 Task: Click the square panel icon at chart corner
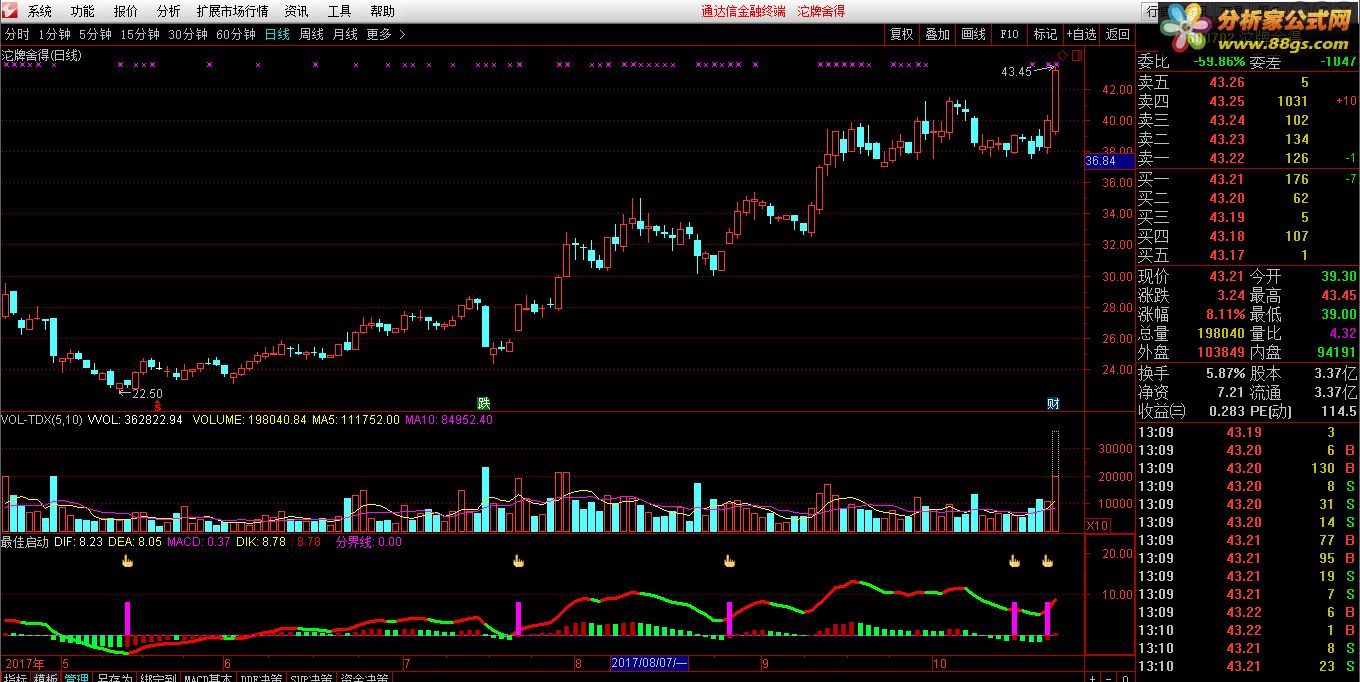[x=1076, y=55]
